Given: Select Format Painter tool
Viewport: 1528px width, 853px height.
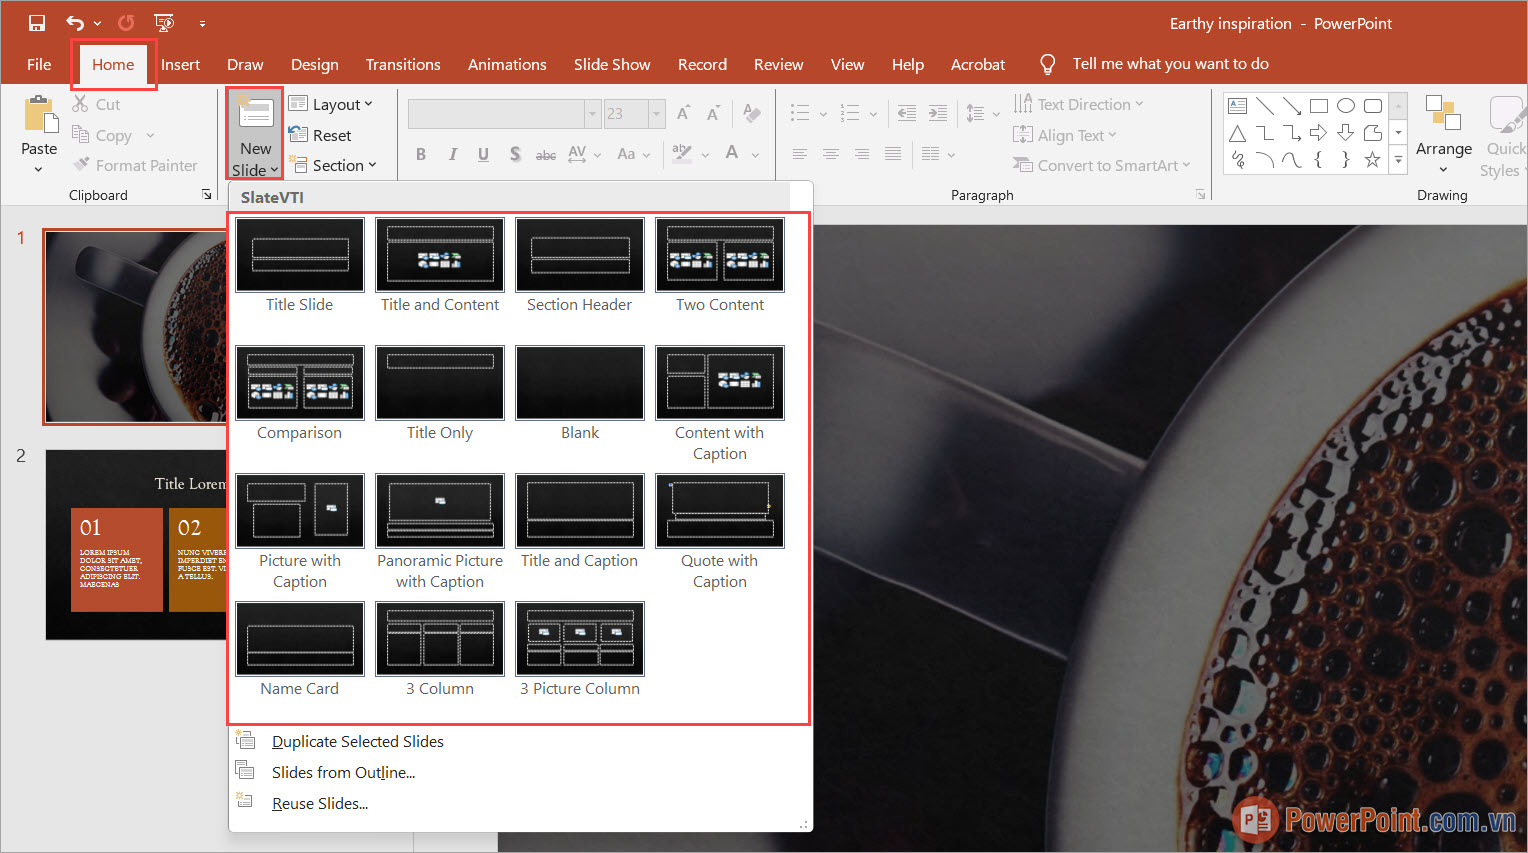Looking at the screenshot, I should pyautogui.click(x=135, y=165).
